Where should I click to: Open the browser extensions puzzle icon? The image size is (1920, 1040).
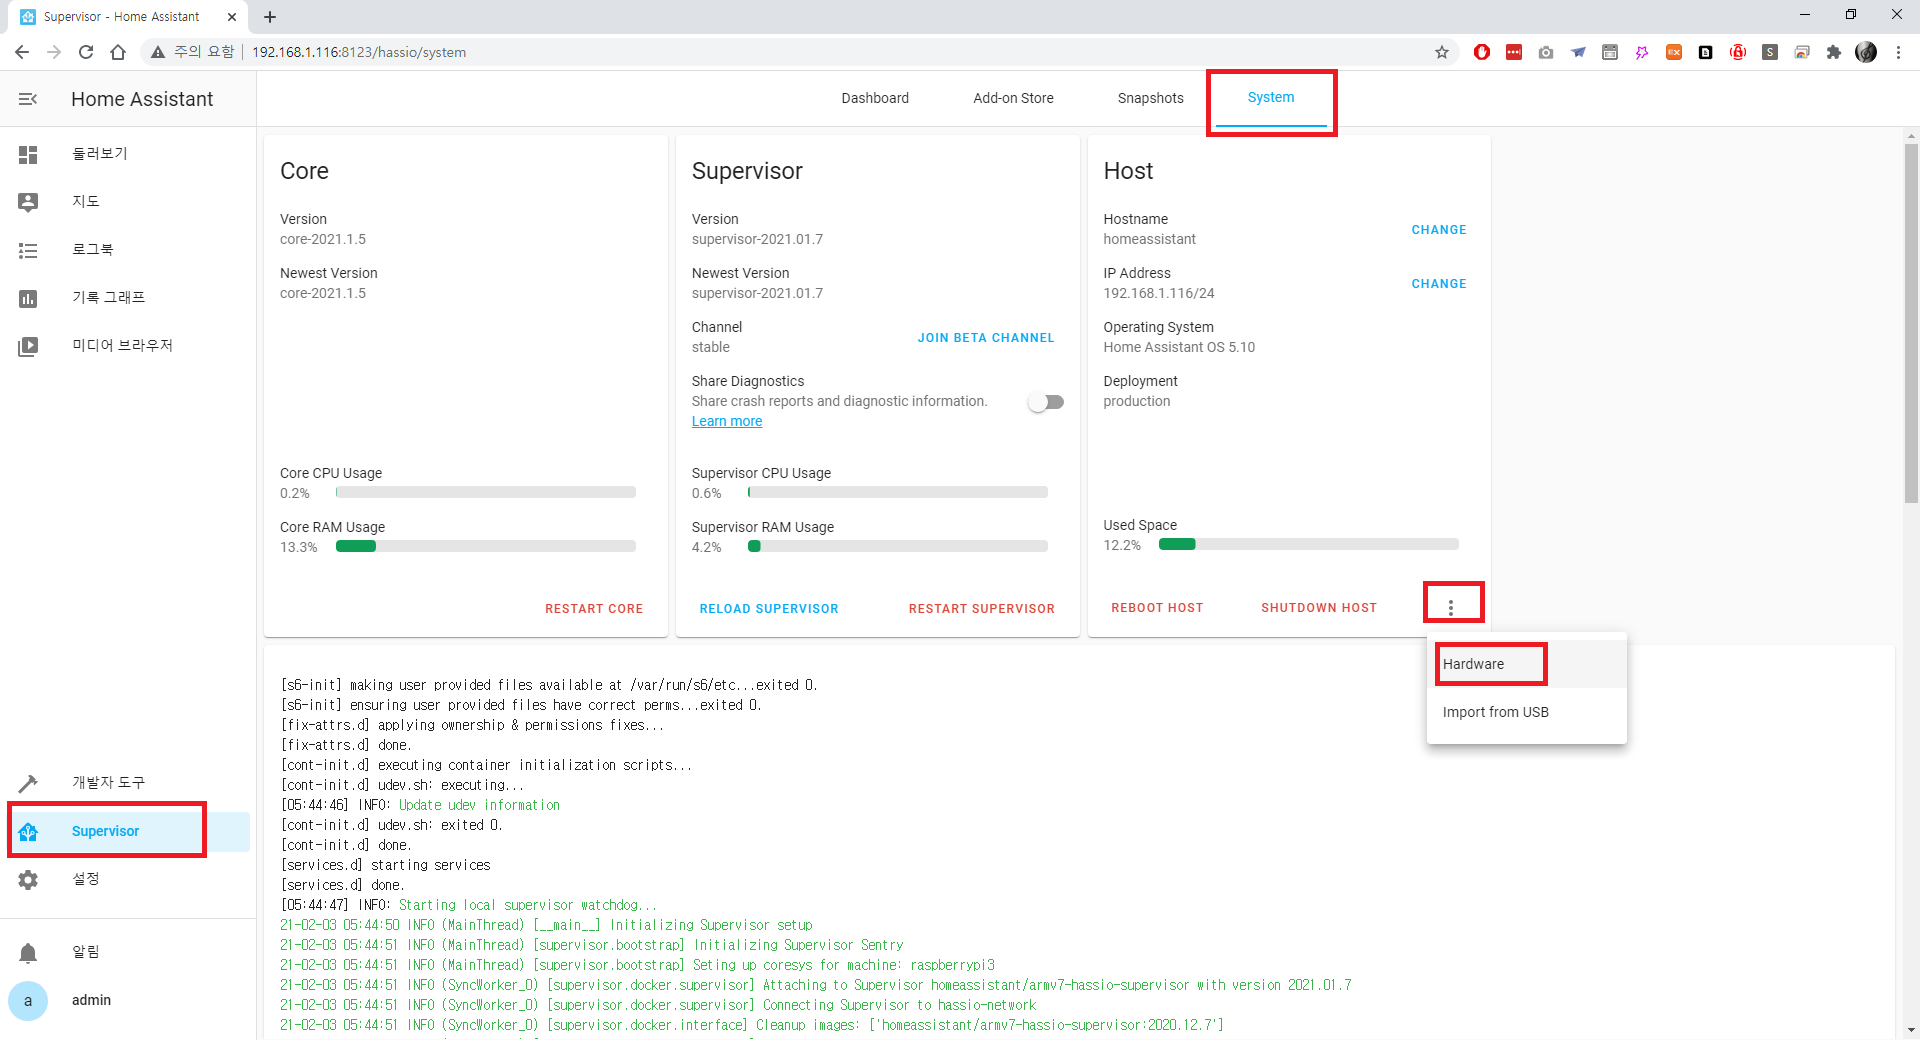pyautogui.click(x=1834, y=52)
